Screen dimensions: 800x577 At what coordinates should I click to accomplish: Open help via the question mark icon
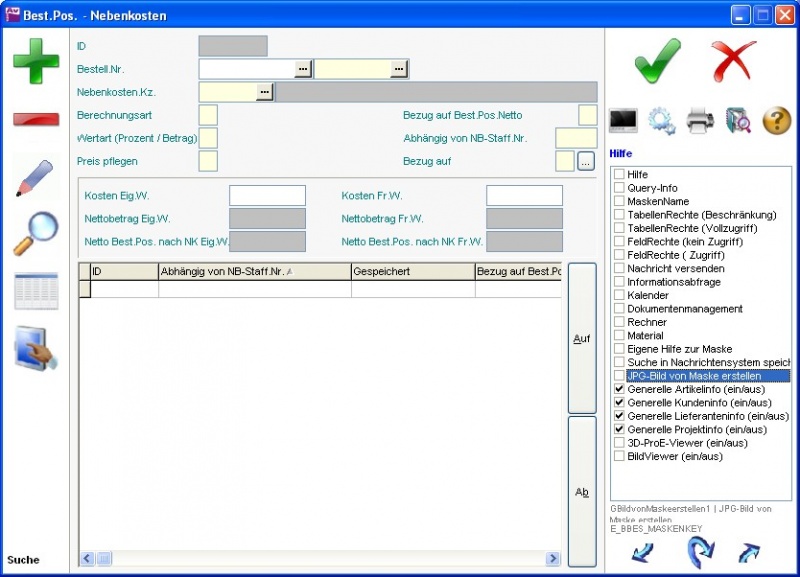(777, 121)
